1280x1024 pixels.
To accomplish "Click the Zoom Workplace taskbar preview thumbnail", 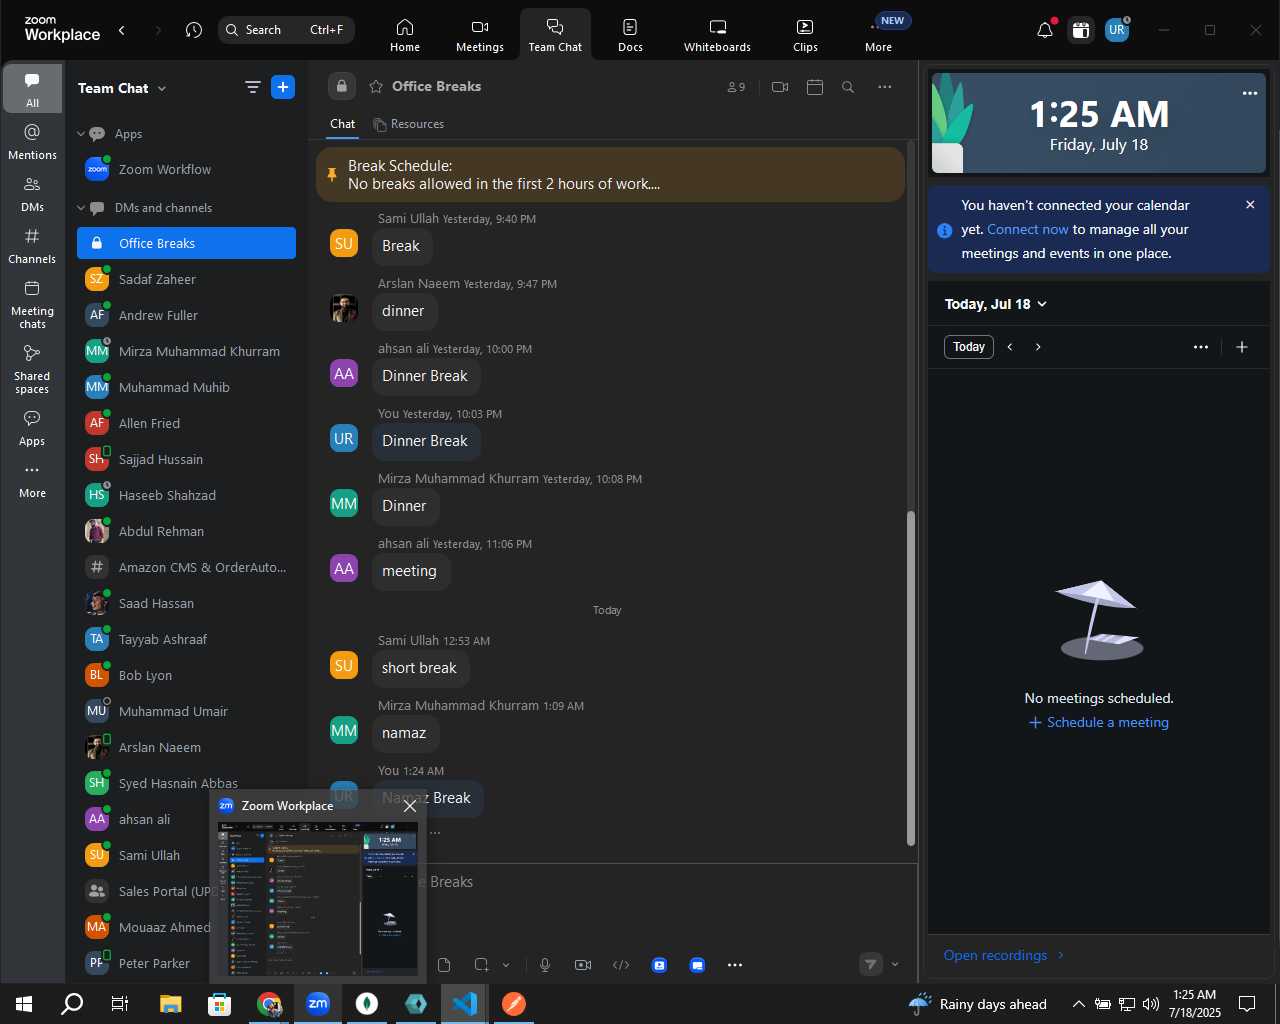I will [318, 898].
